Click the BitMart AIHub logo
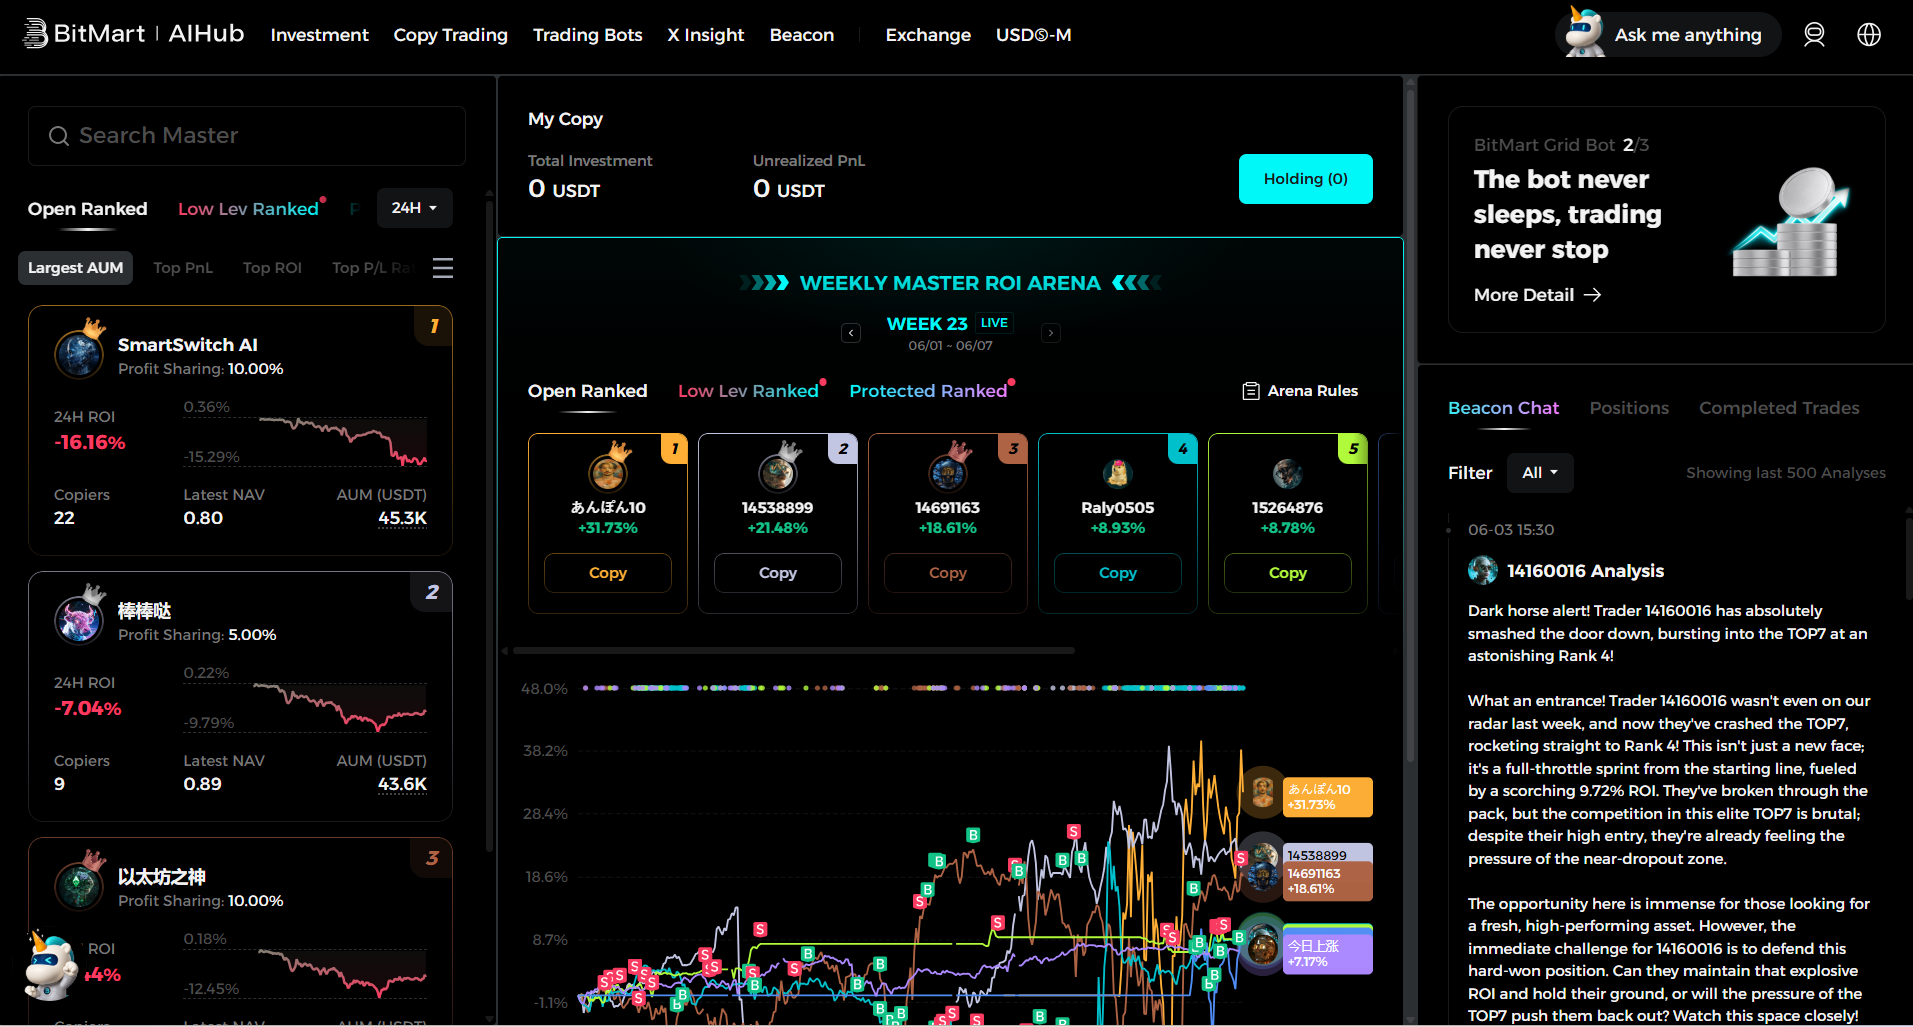Viewport: 1913px width, 1027px height. point(134,34)
